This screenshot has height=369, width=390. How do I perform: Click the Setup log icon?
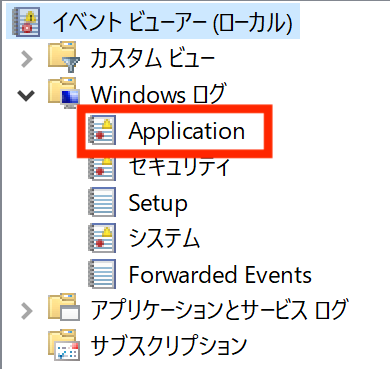(102, 202)
